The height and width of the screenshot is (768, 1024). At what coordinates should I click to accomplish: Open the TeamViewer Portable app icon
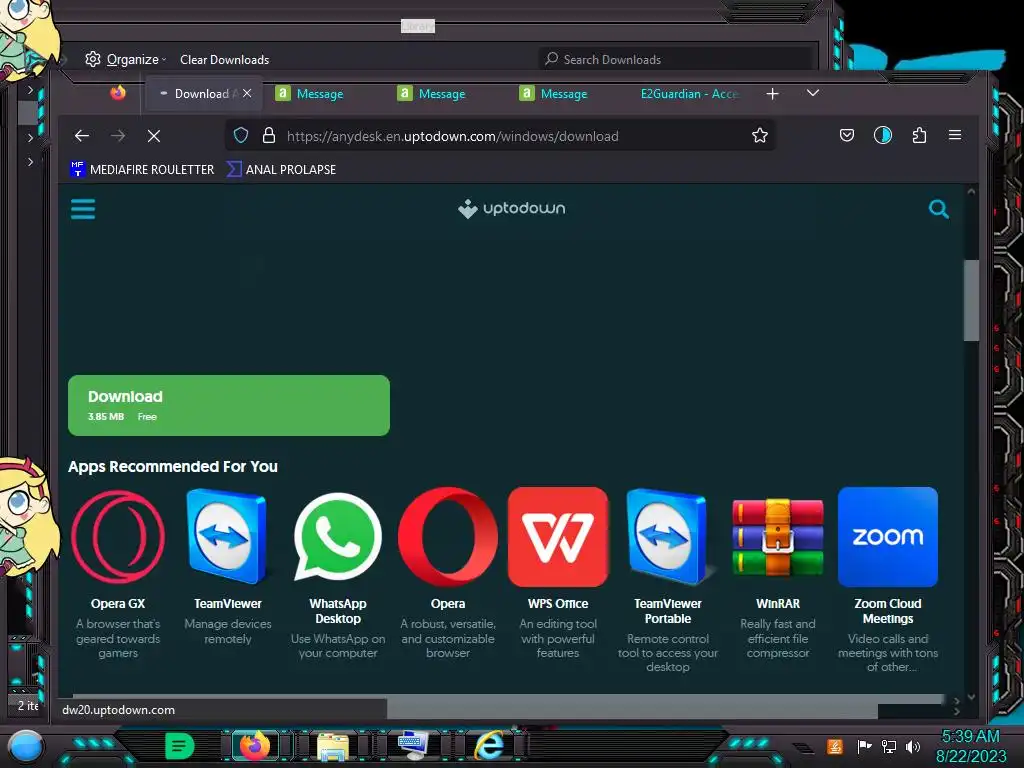[x=667, y=537]
